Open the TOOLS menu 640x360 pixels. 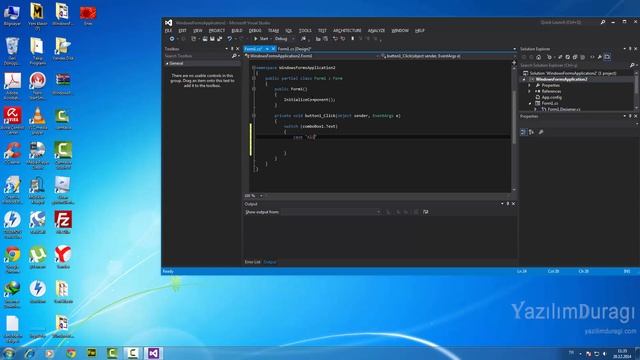tap(305, 31)
